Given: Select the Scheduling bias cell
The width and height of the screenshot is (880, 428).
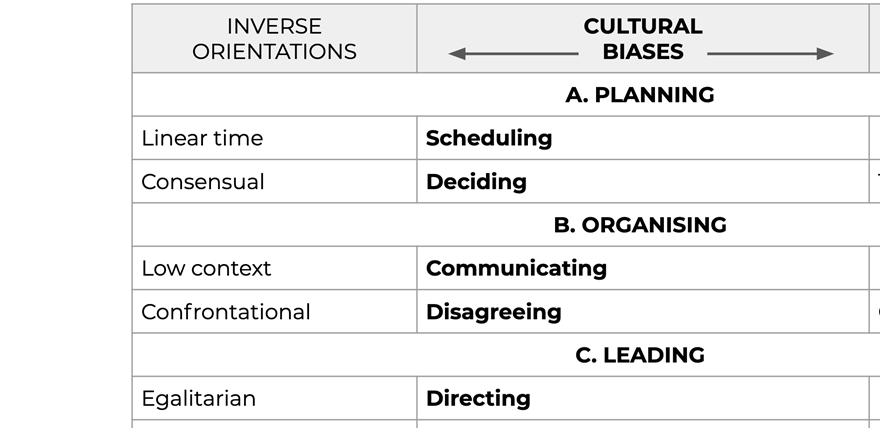Looking at the screenshot, I should [643, 138].
